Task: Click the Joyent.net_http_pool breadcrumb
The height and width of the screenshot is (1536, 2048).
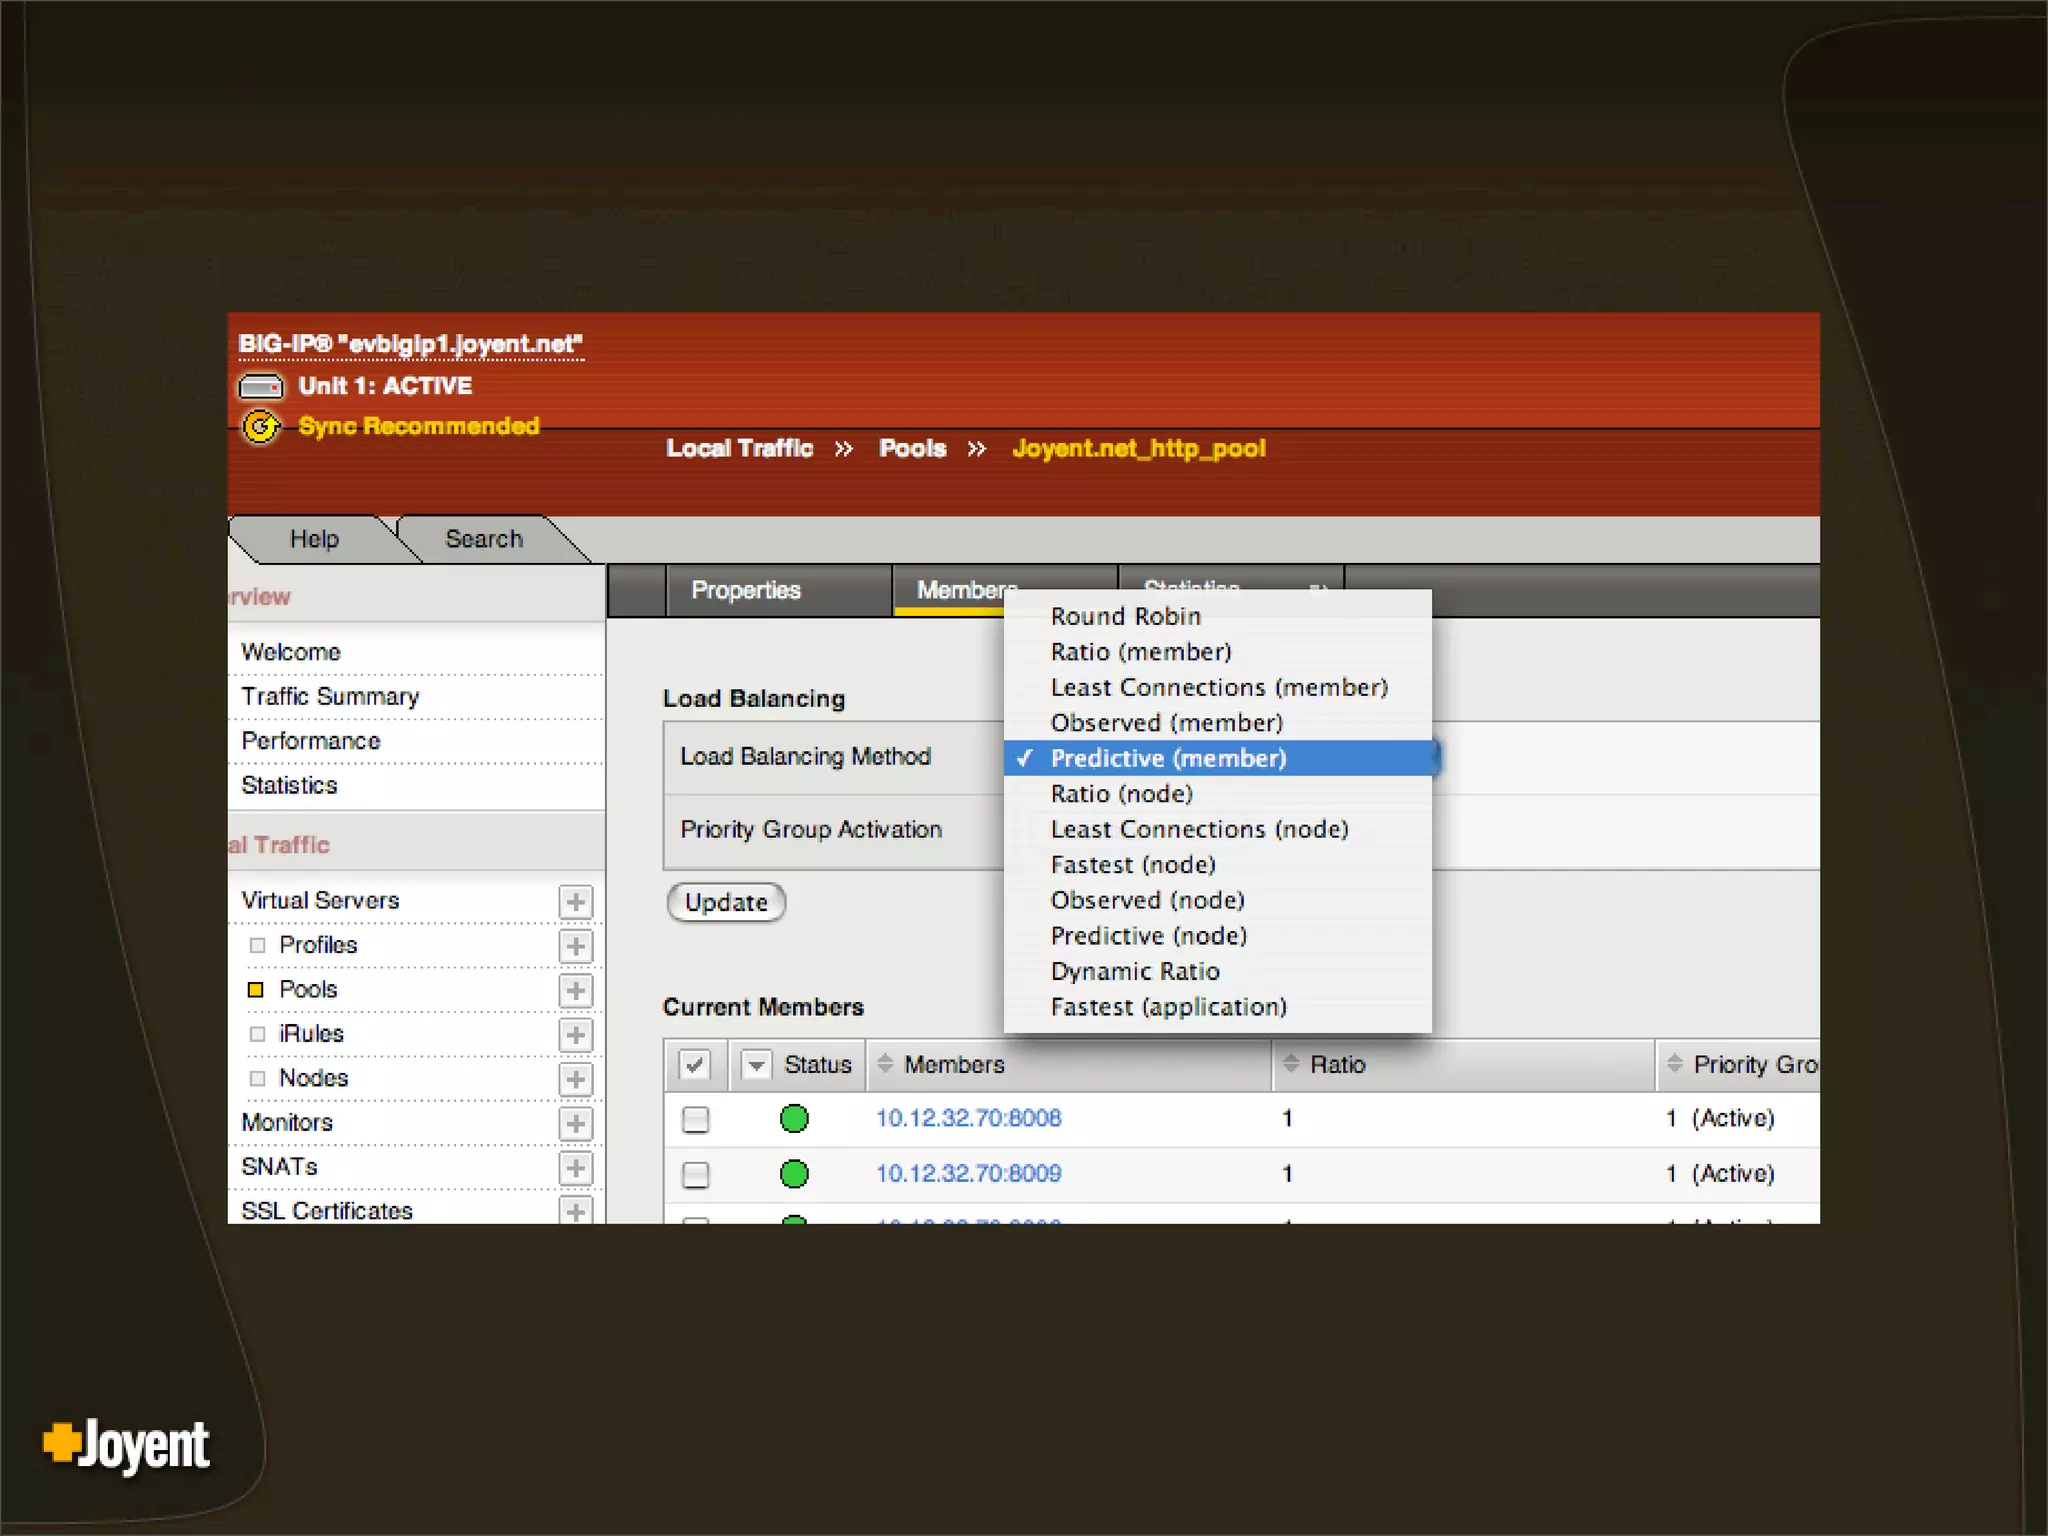Action: point(1139,448)
